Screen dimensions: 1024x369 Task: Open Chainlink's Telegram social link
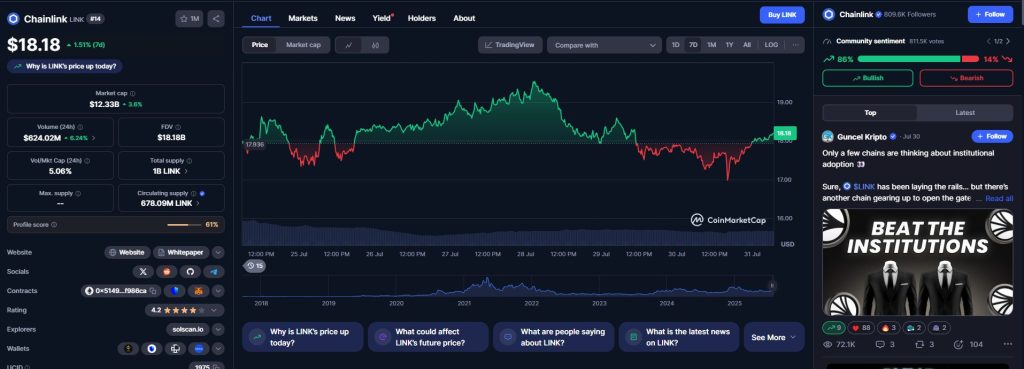(x=214, y=271)
